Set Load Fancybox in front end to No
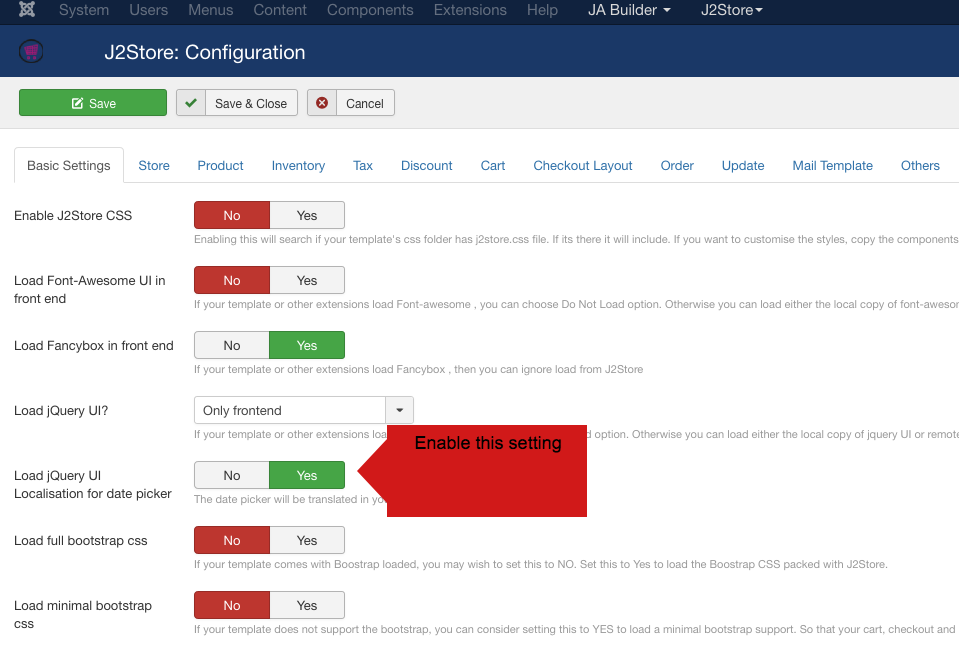This screenshot has height=651, width=959. coord(232,345)
